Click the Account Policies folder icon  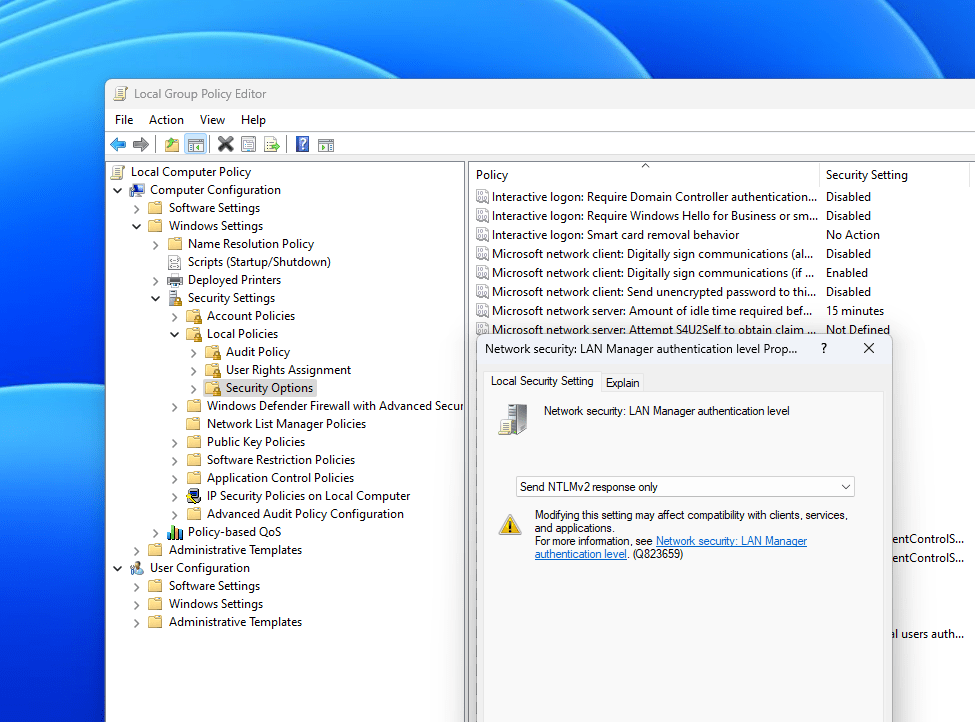(194, 316)
